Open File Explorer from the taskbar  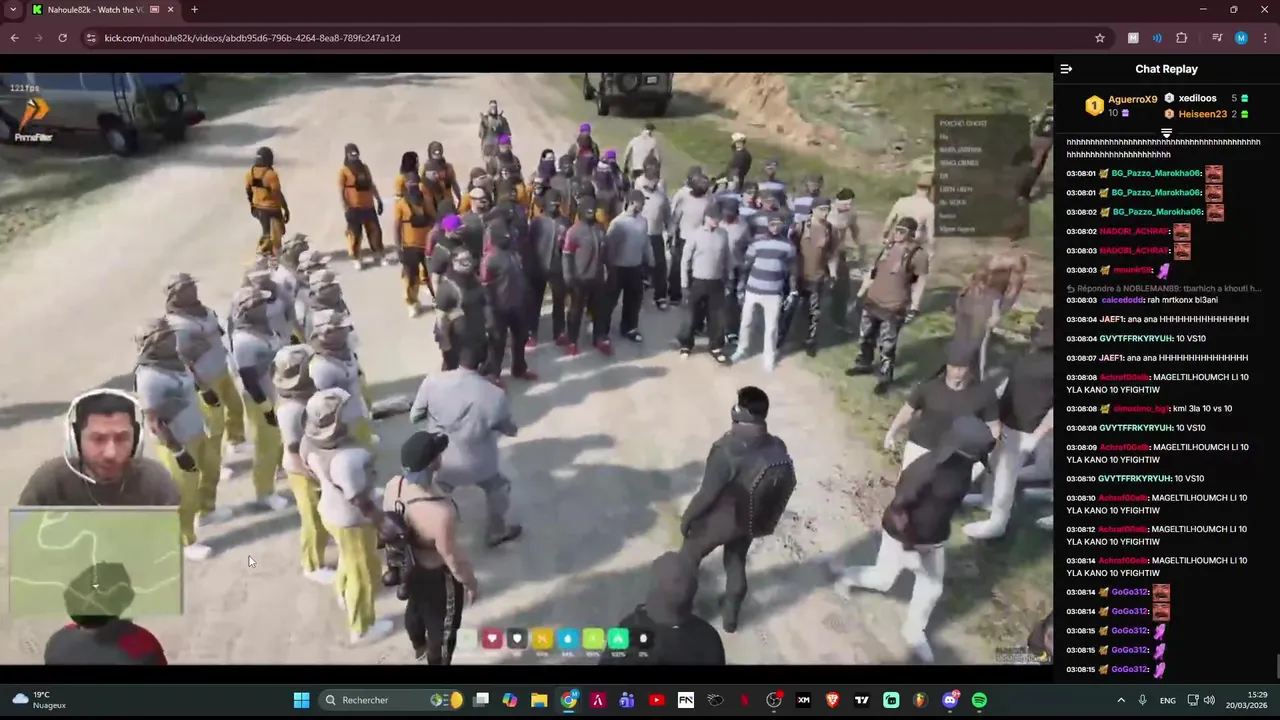click(539, 700)
